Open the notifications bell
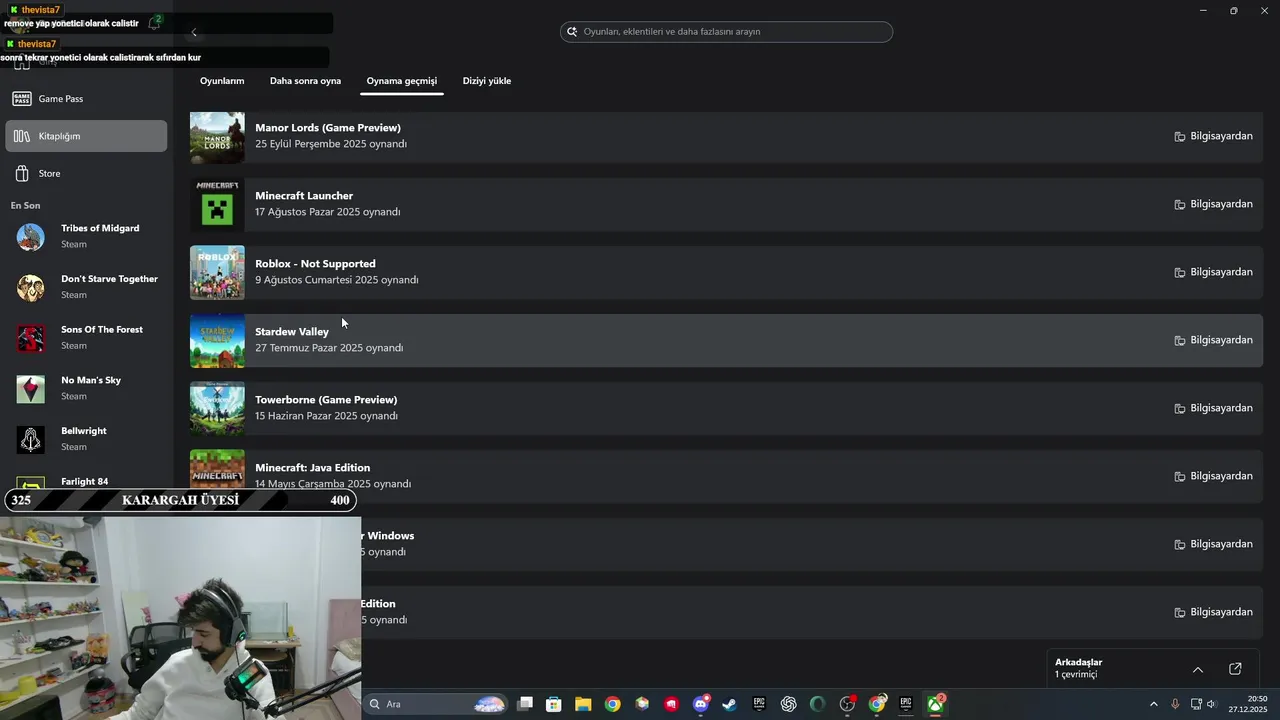 coord(155,22)
